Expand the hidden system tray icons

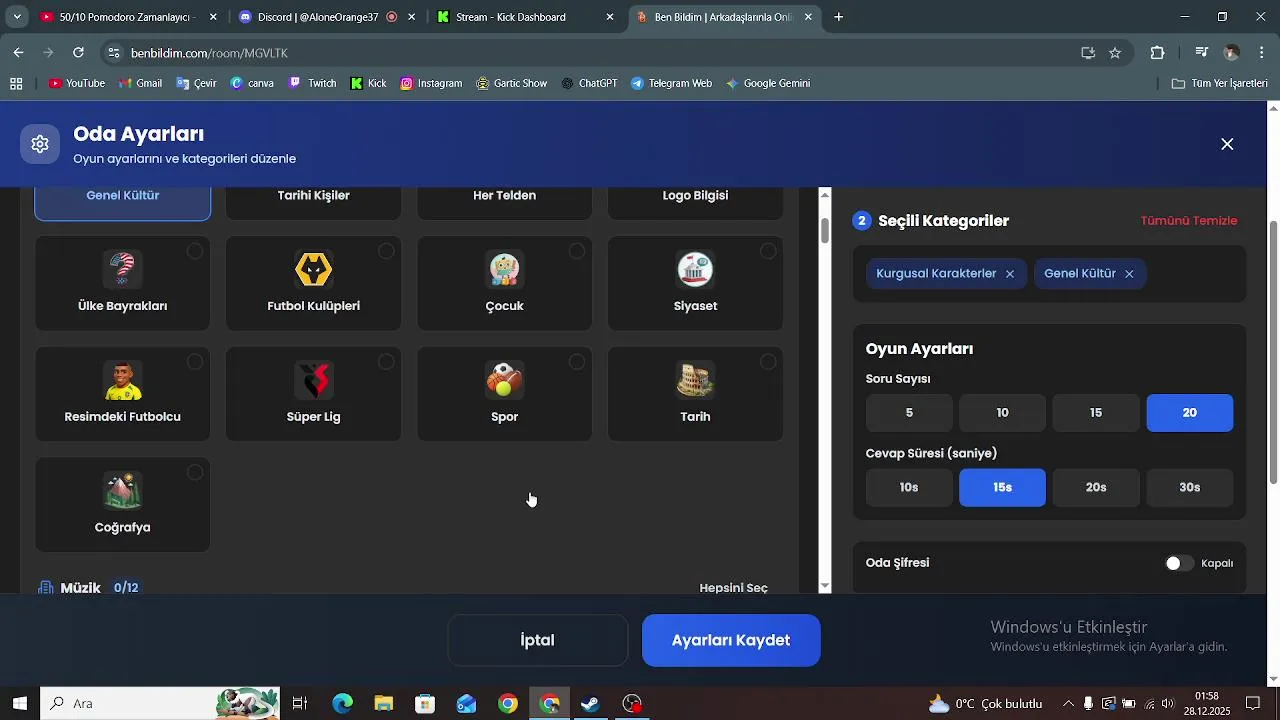(x=1068, y=704)
